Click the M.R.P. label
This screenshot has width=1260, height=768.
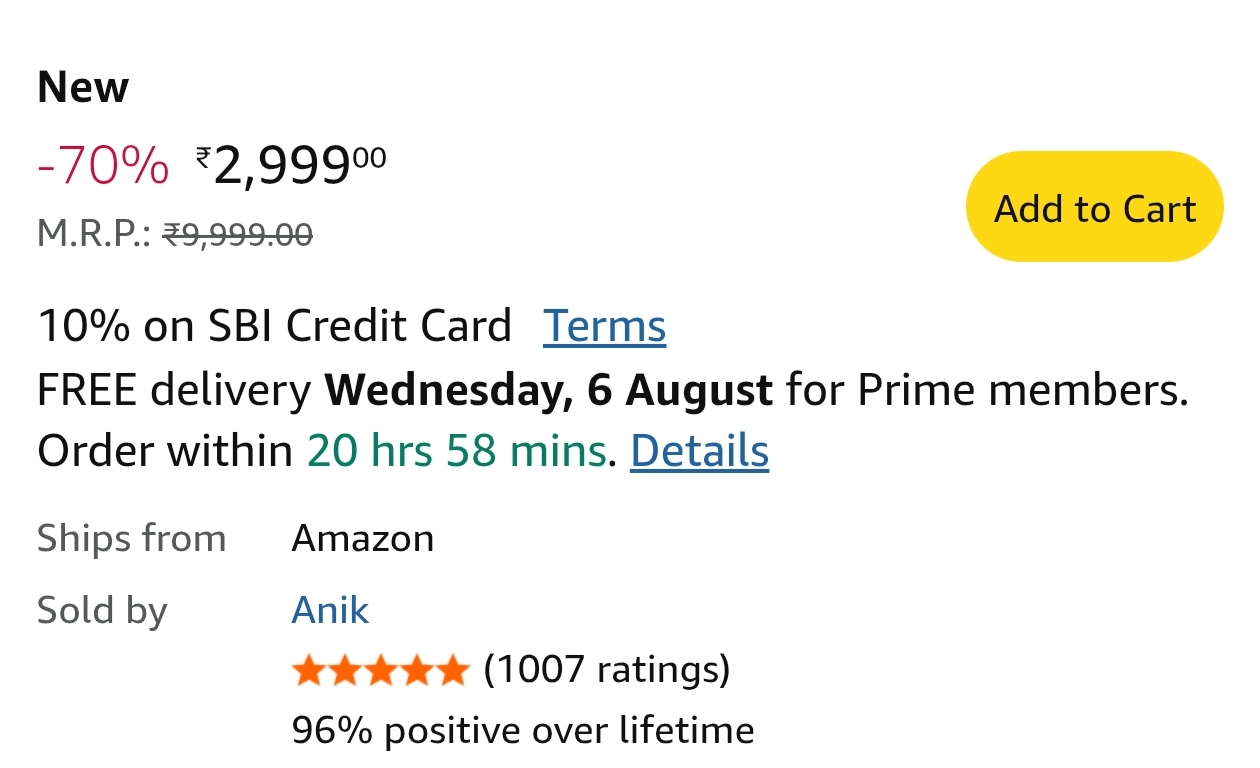click(94, 234)
